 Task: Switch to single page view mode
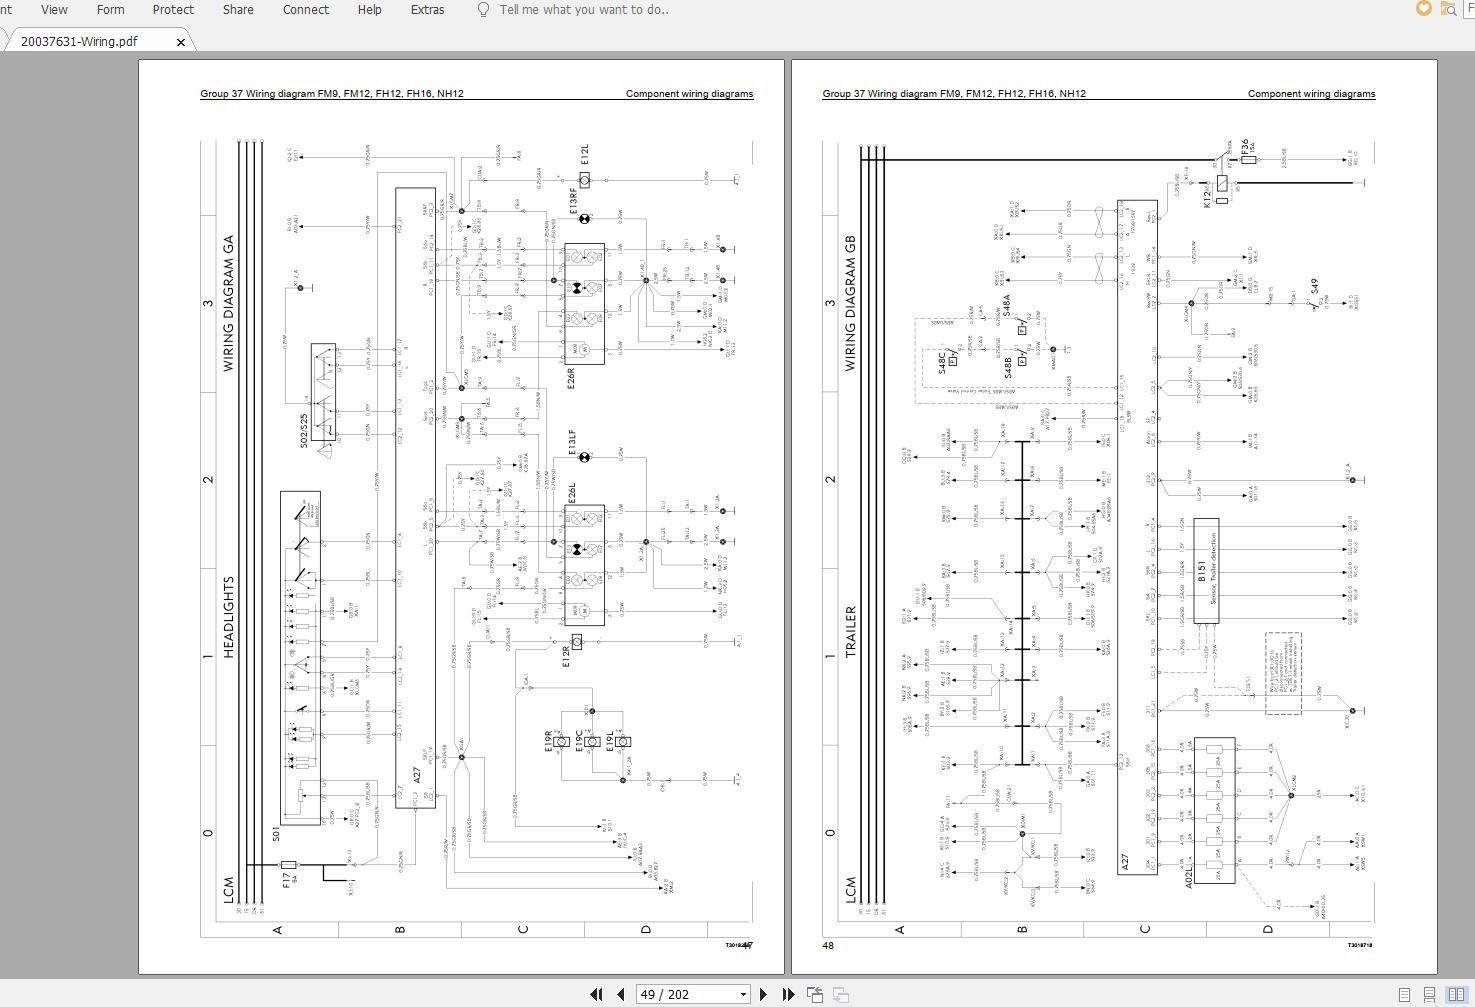tap(1404, 994)
